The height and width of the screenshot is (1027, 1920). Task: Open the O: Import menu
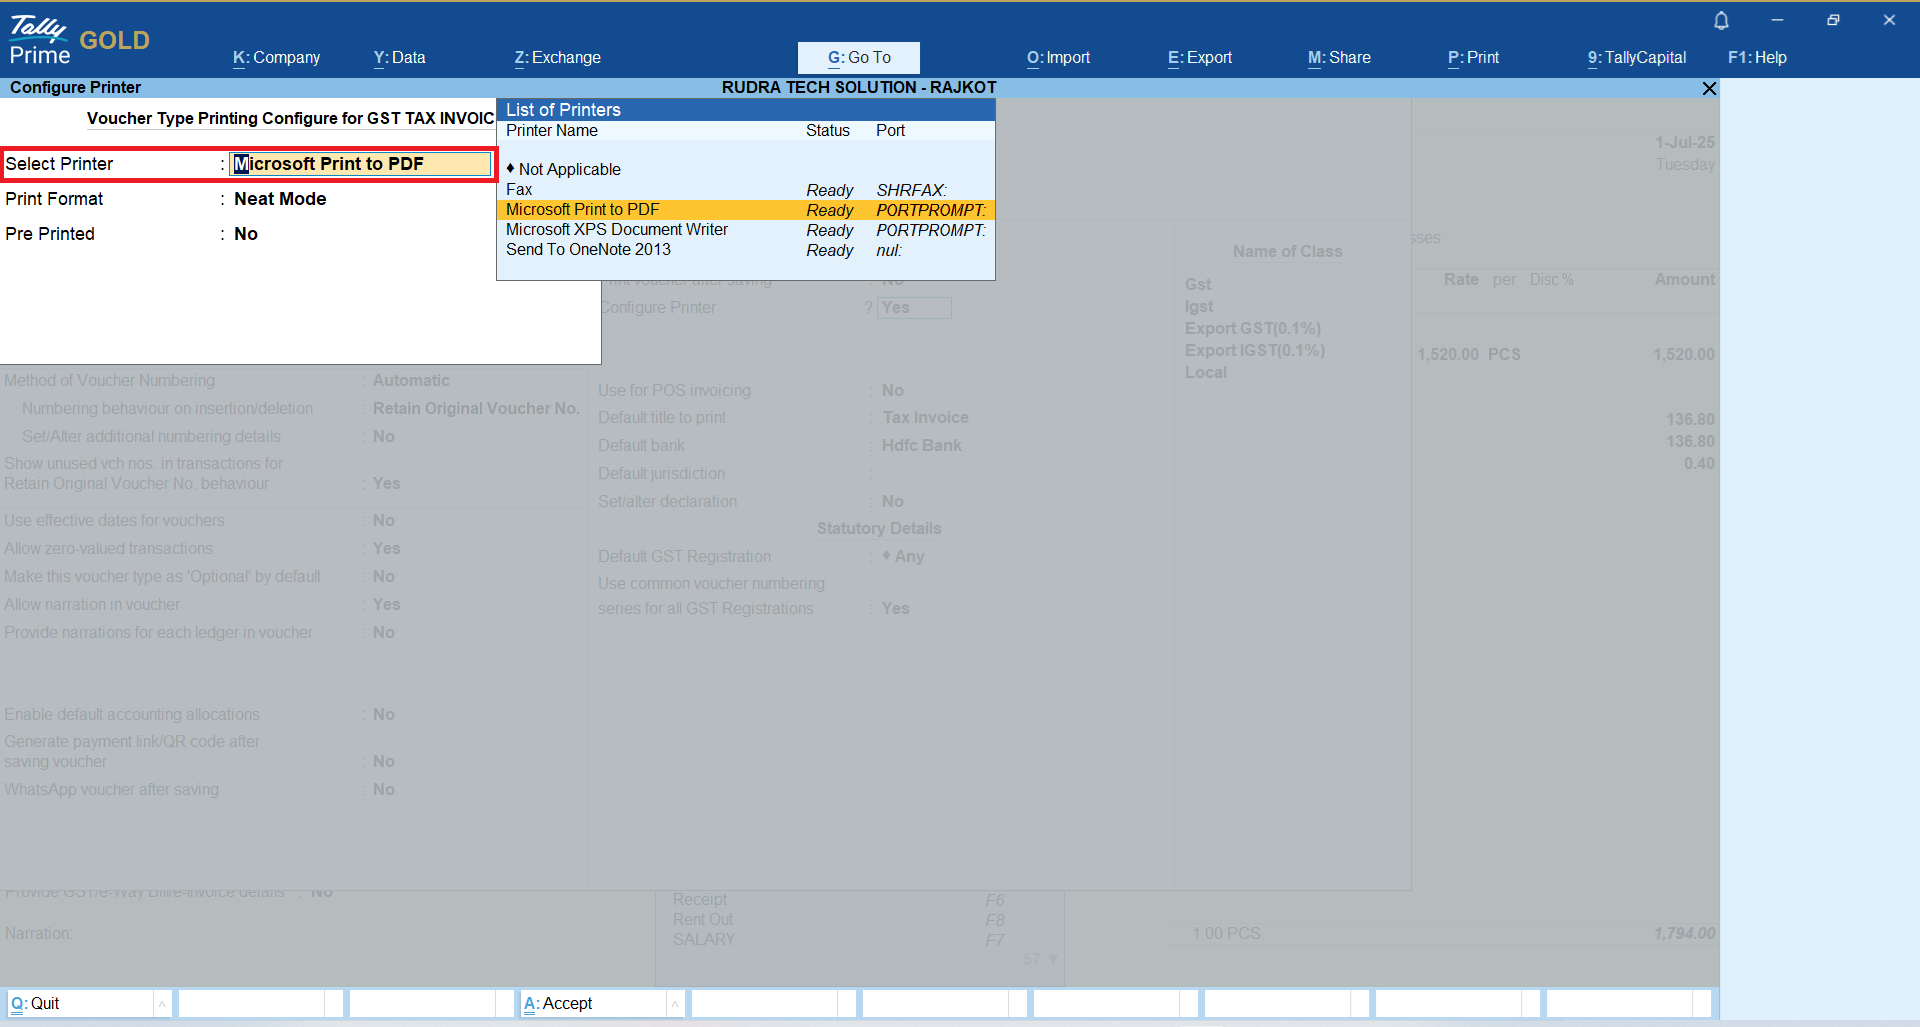(x=1058, y=58)
